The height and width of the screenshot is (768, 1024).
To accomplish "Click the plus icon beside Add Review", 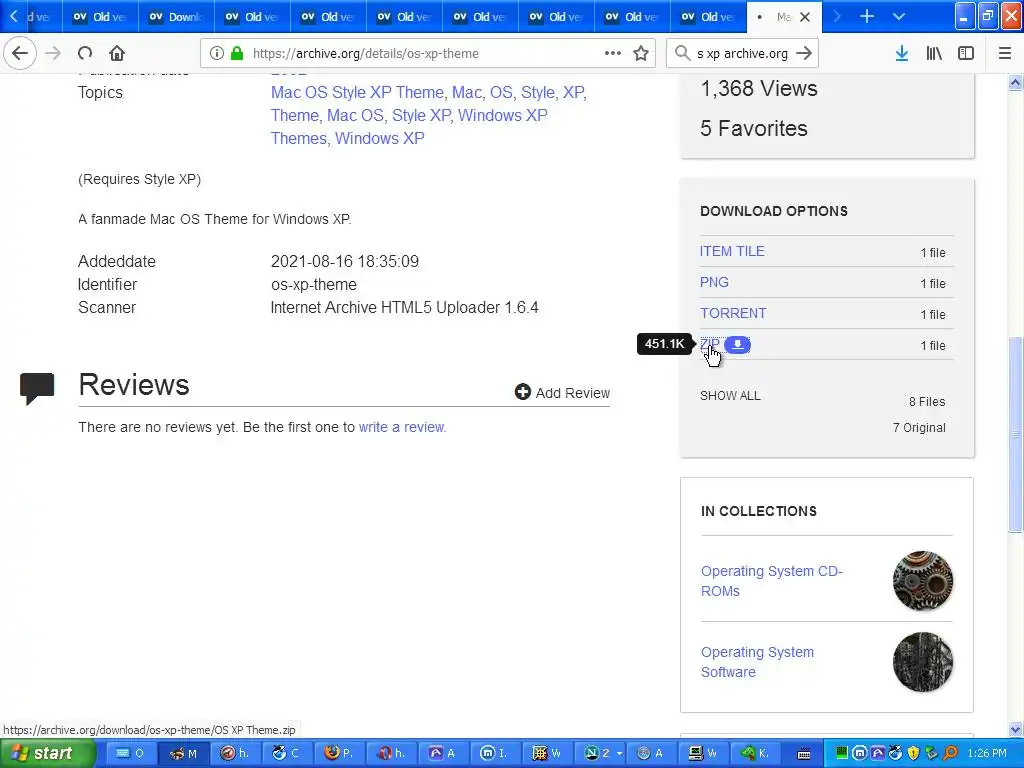I will [x=522, y=392].
